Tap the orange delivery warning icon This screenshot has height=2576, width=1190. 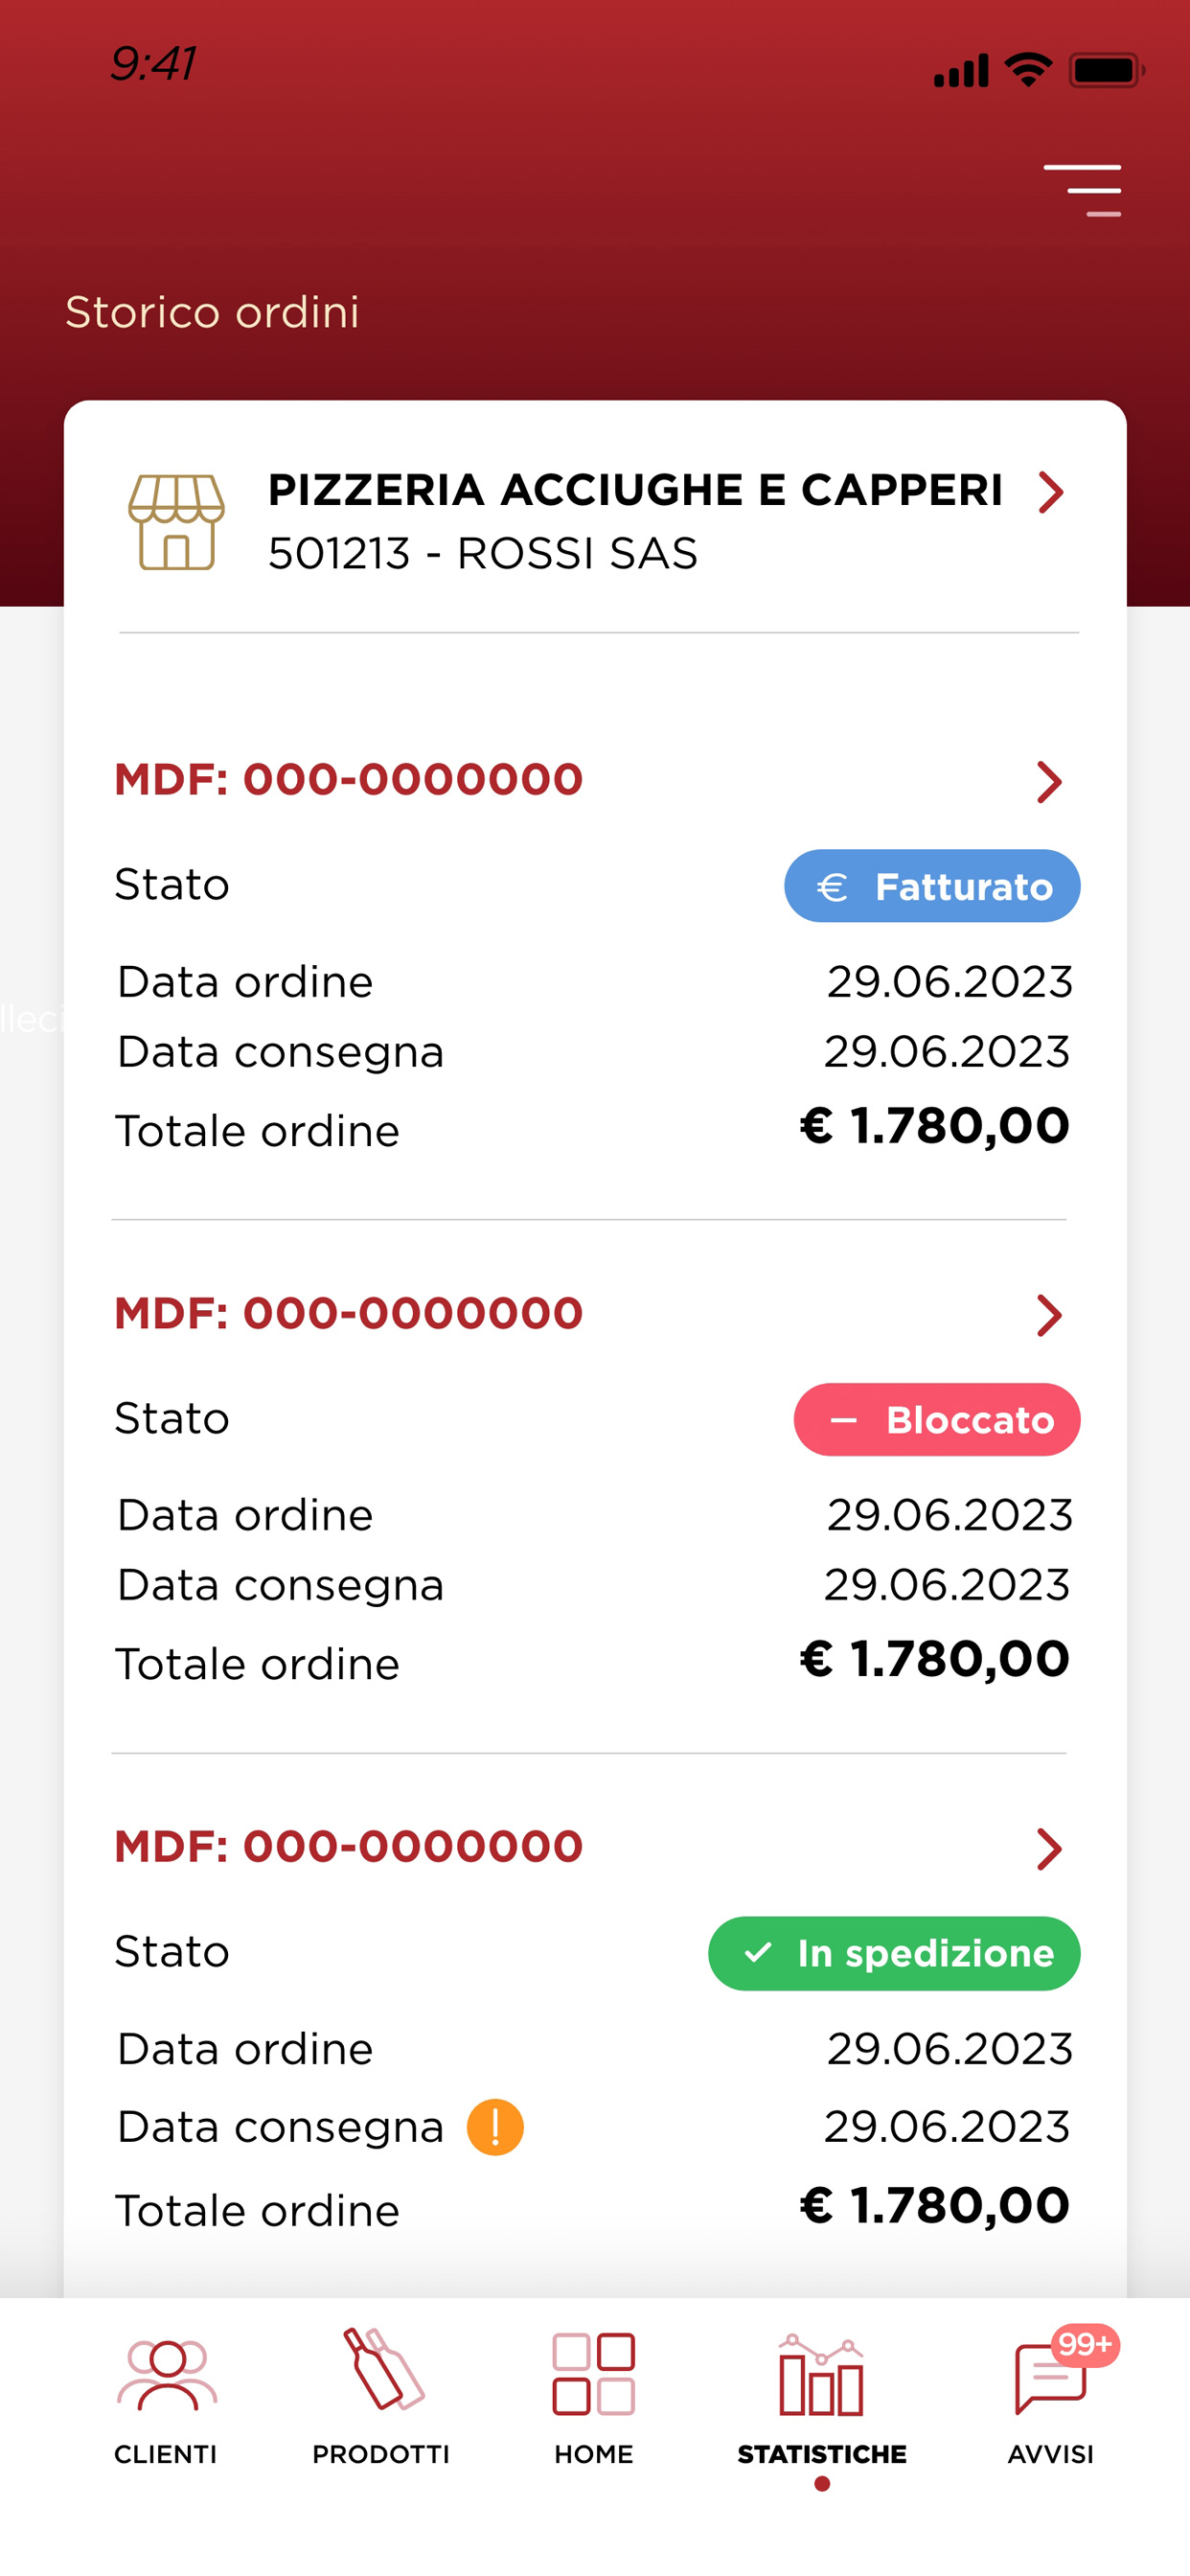[495, 2127]
